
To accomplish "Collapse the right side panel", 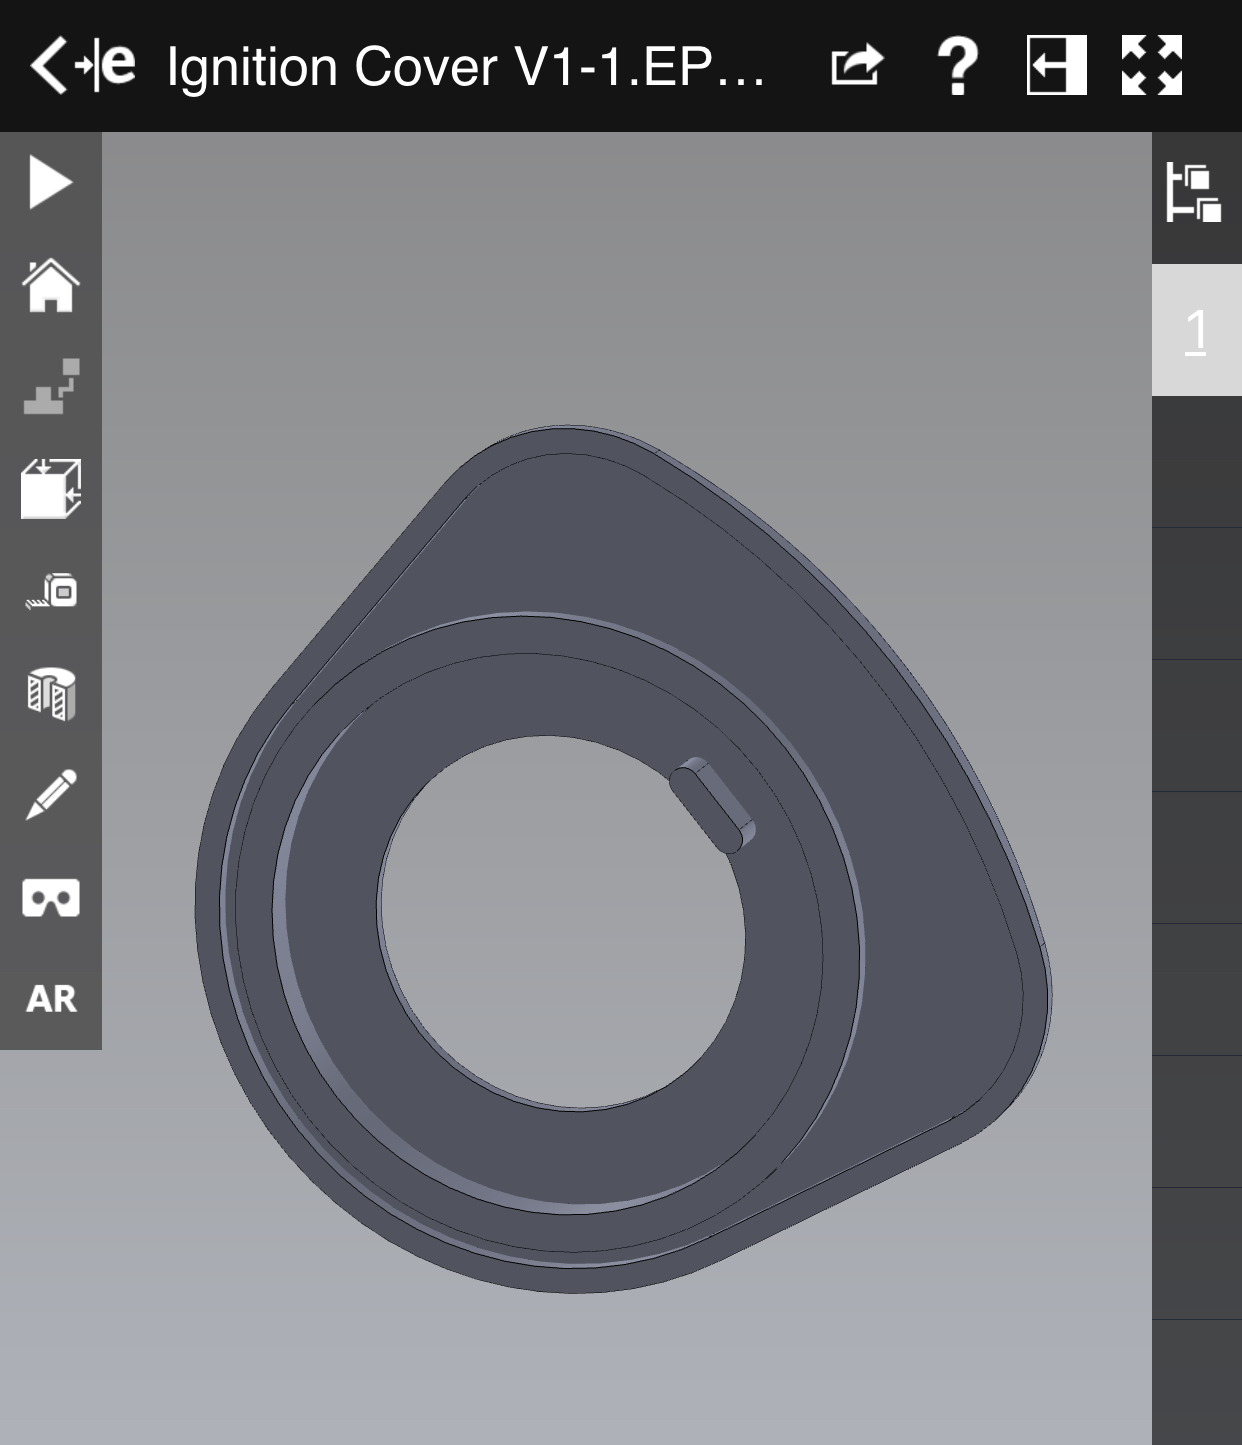I will coord(1056,66).
